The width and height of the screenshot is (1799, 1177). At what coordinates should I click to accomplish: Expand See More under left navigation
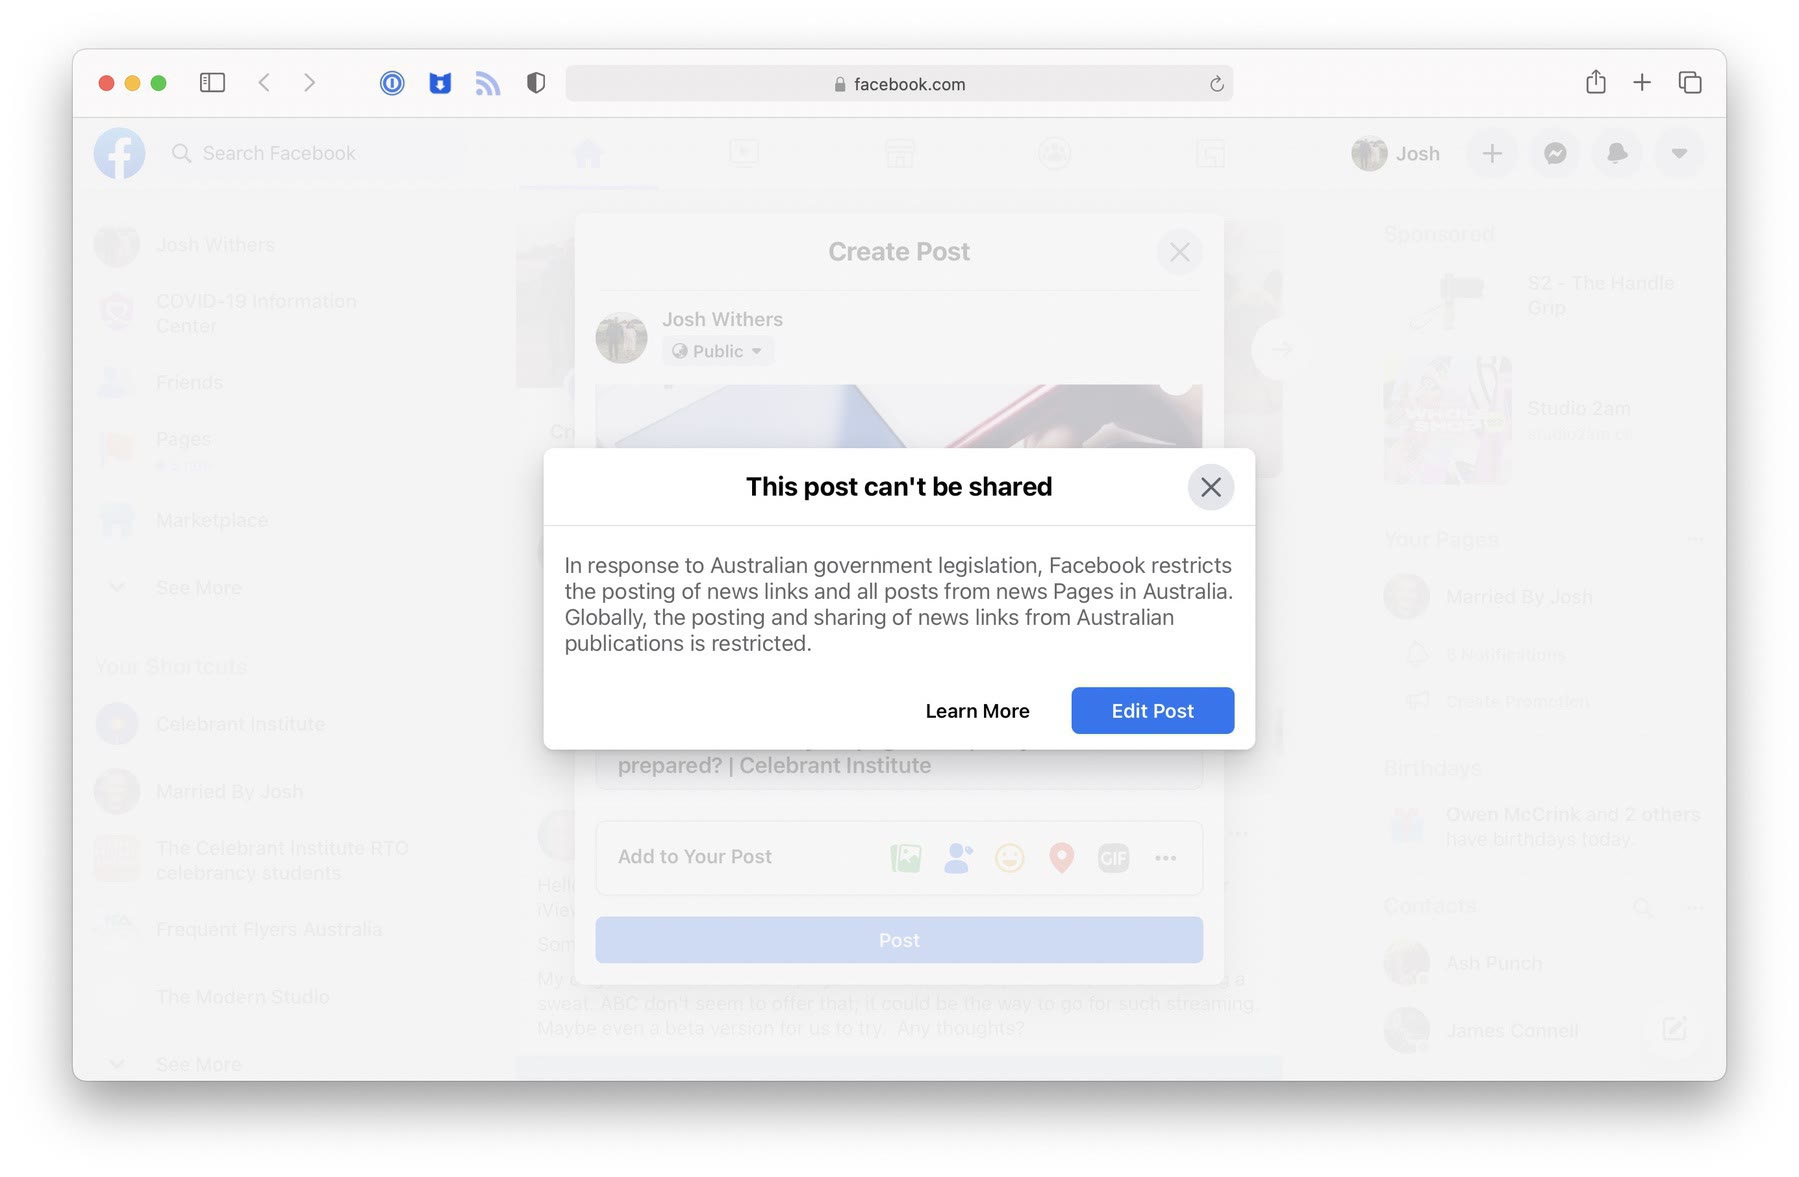pyautogui.click(x=198, y=588)
